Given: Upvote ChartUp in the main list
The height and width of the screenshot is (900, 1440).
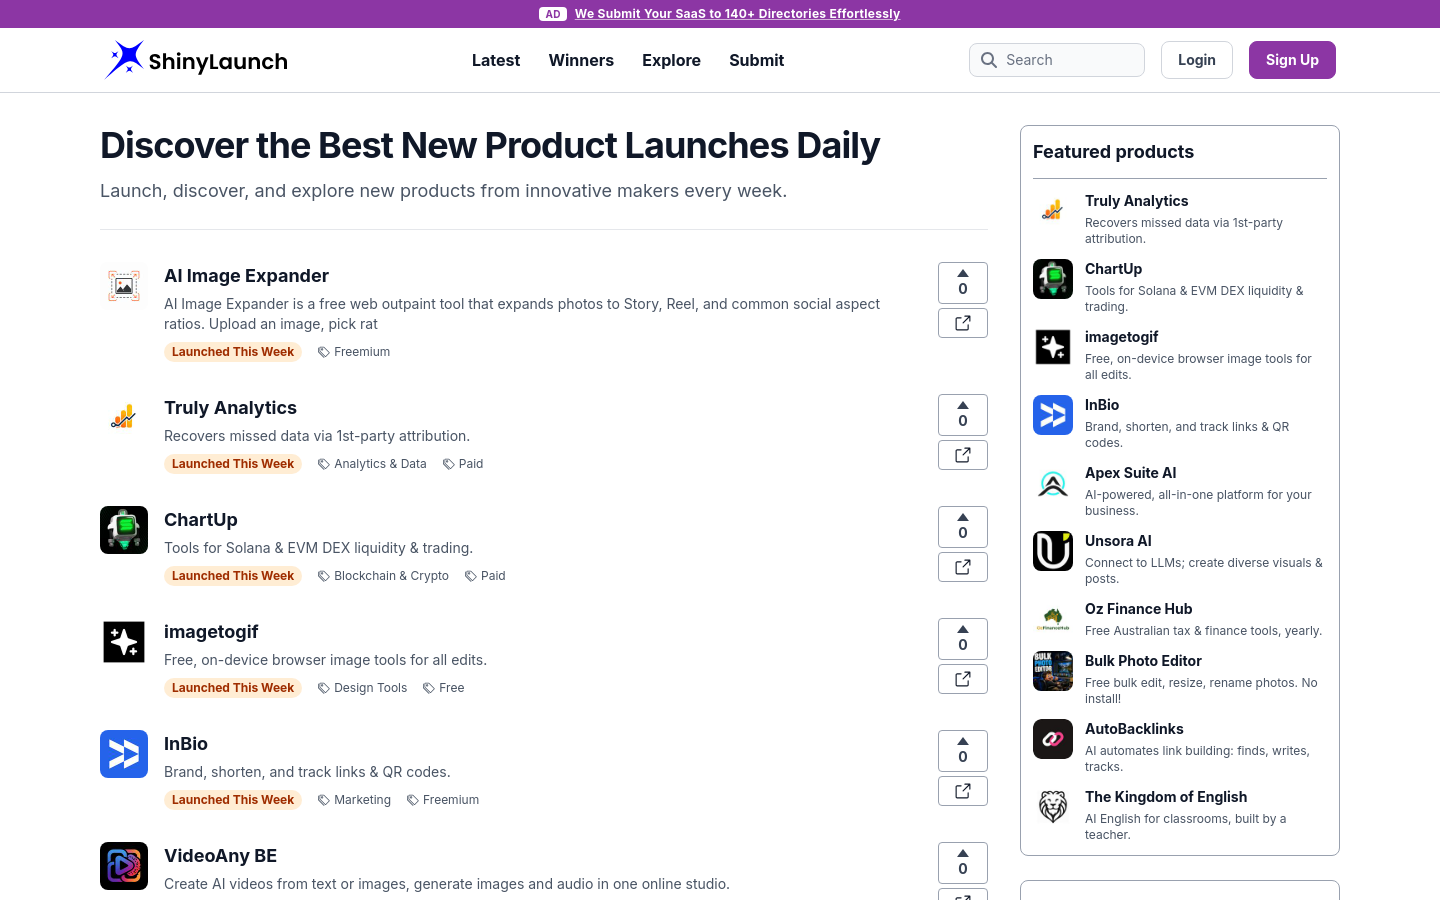Looking at the screenshot, I should (963, 527).
